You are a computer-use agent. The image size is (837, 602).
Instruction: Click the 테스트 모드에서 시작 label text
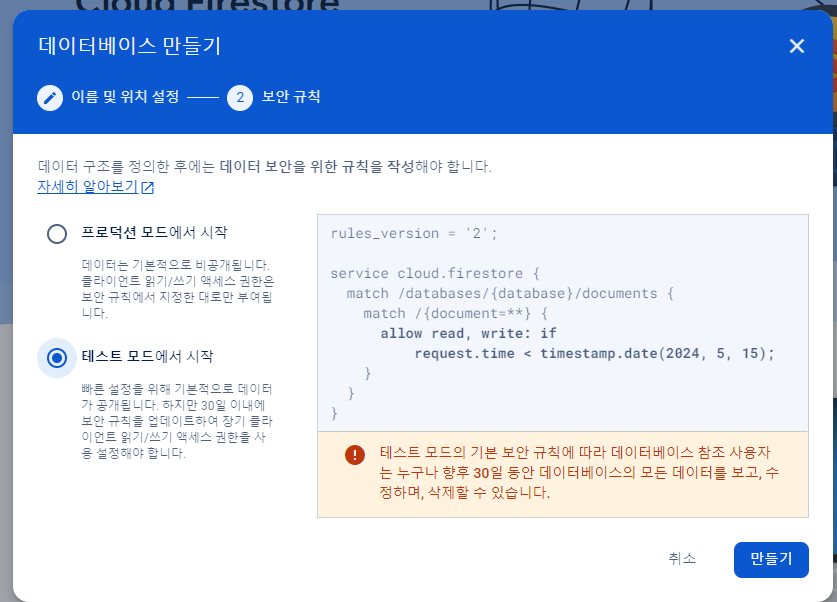147,356
